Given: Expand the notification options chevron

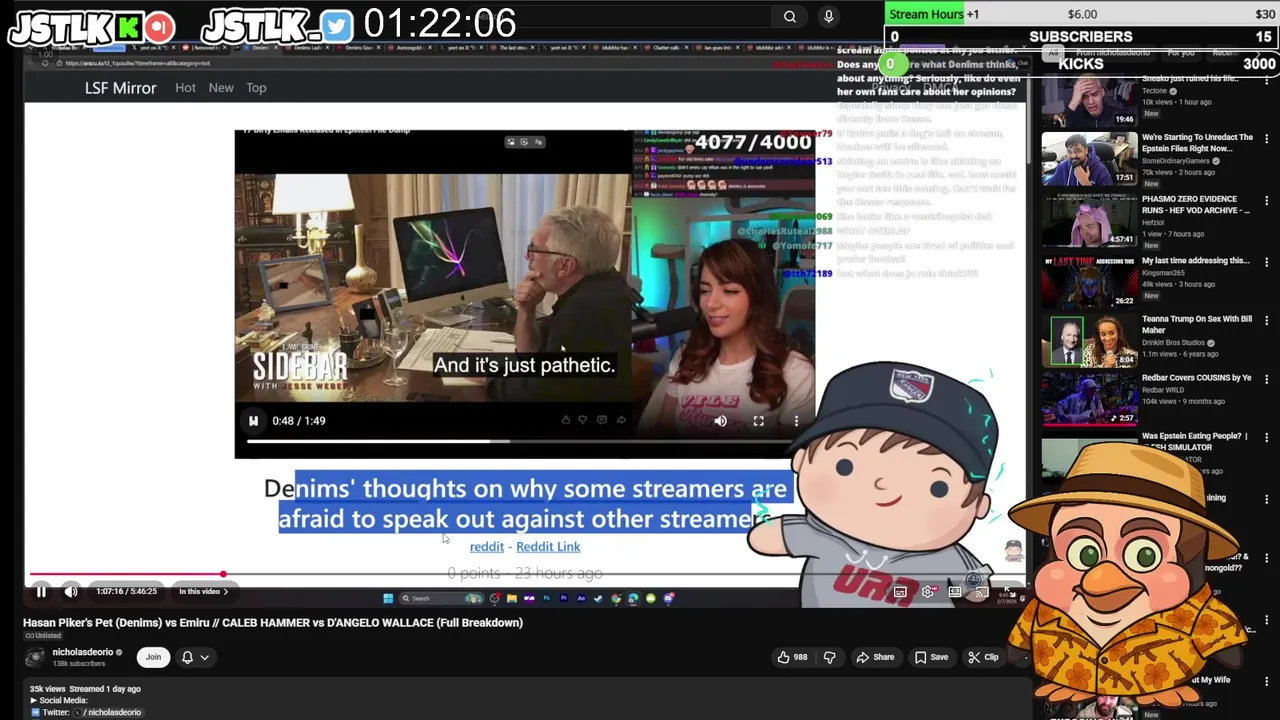Looking at the screenshot, I should [204, 658].
